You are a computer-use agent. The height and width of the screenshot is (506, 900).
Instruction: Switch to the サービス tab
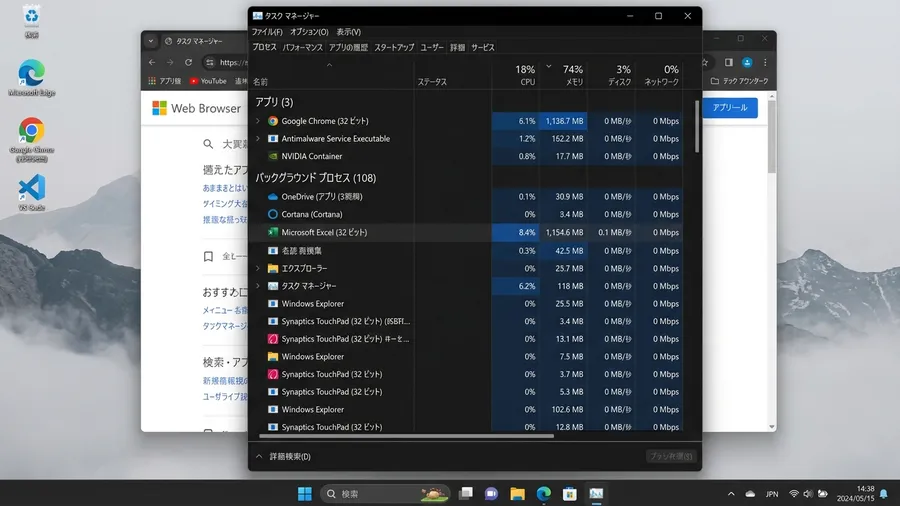click(x=483, y=48)
